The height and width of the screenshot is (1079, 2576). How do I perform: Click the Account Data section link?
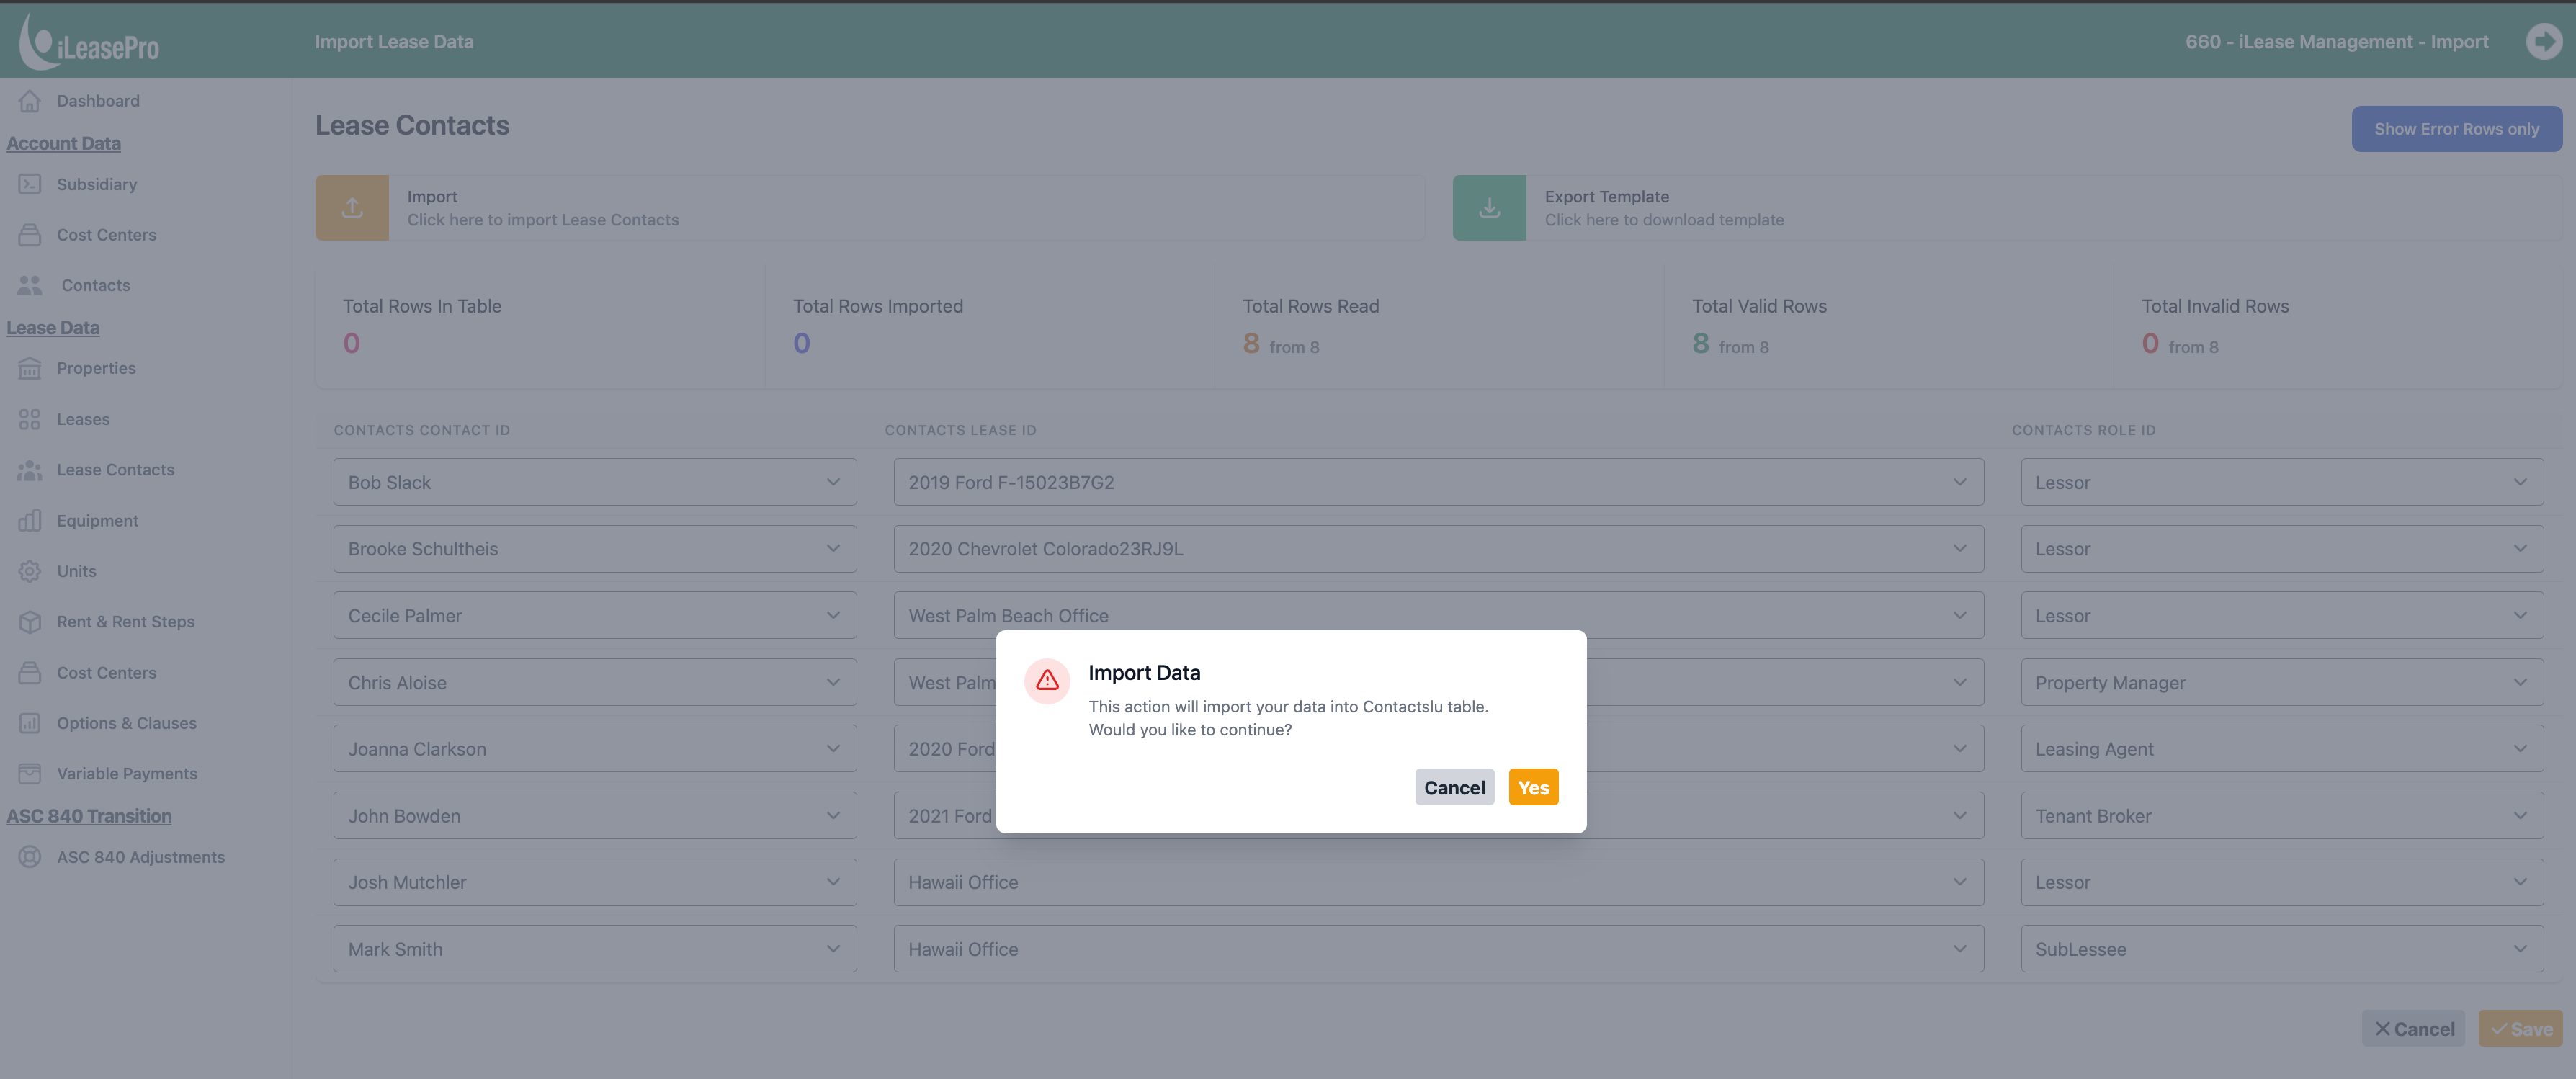(63, 143)
